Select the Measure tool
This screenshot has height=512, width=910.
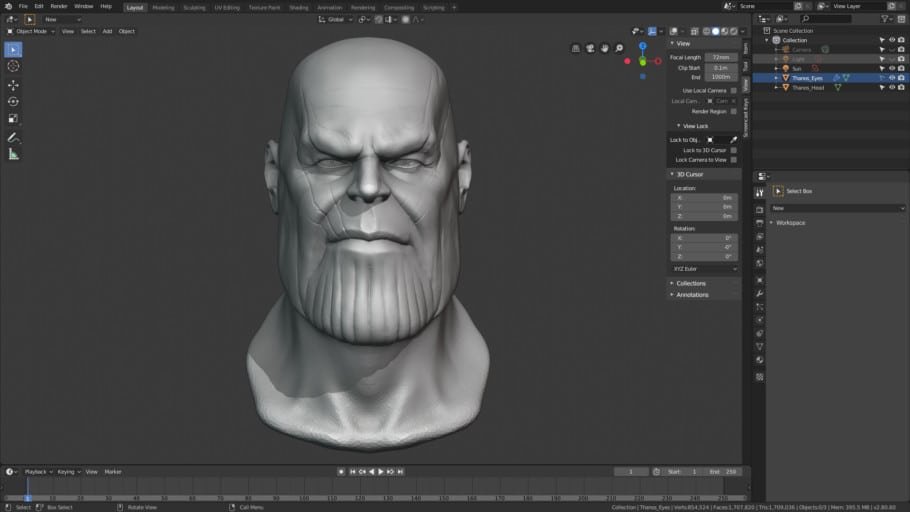(13, 154)
